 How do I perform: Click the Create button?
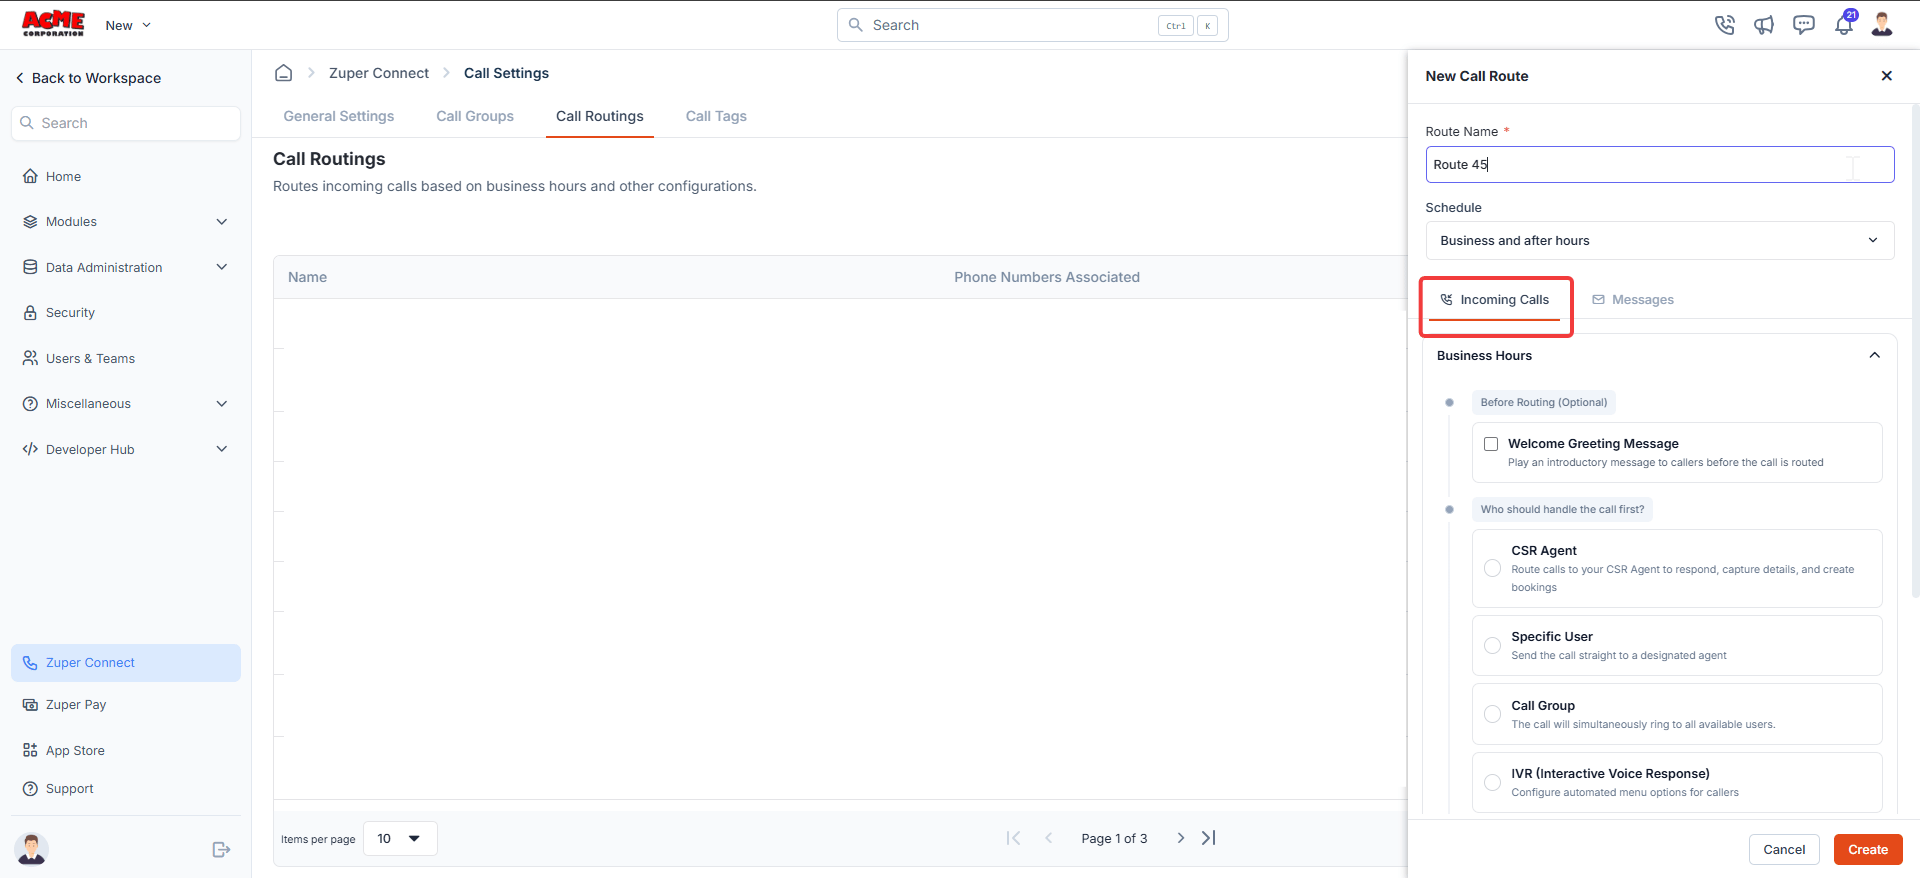coord(1868,850)
